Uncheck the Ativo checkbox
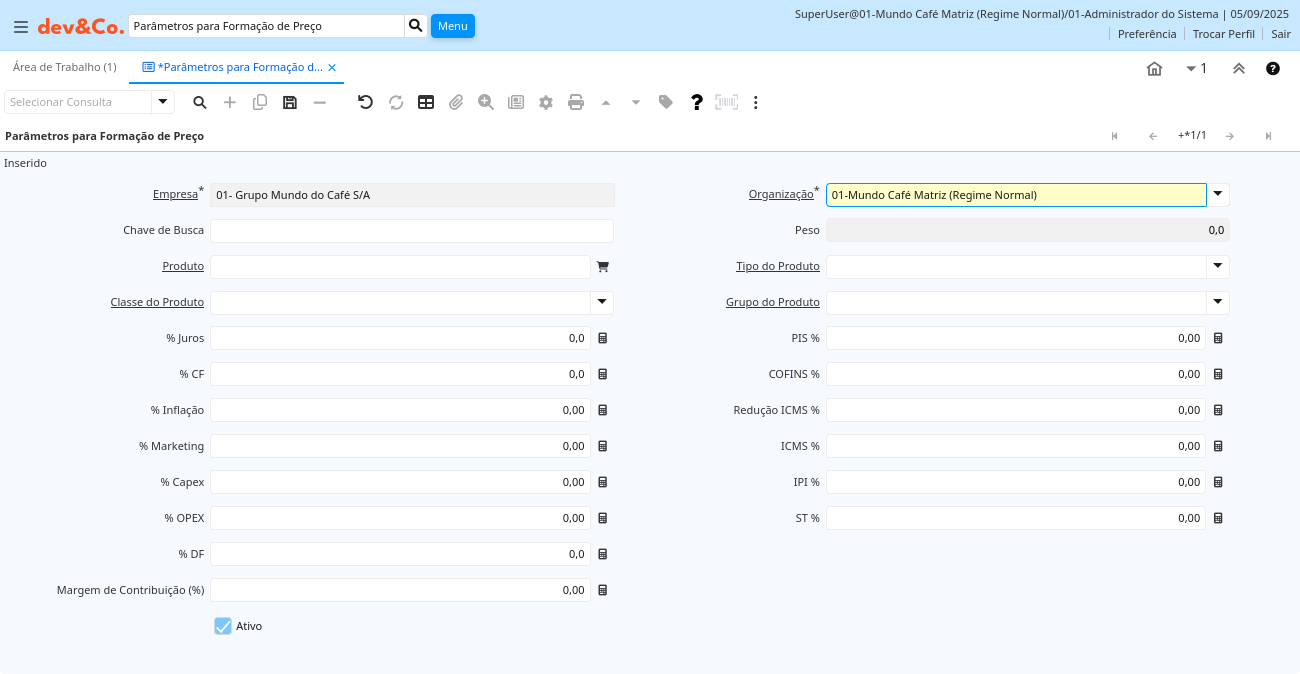1300x674 pixels. pyautogui.click(x=223, y=626)
